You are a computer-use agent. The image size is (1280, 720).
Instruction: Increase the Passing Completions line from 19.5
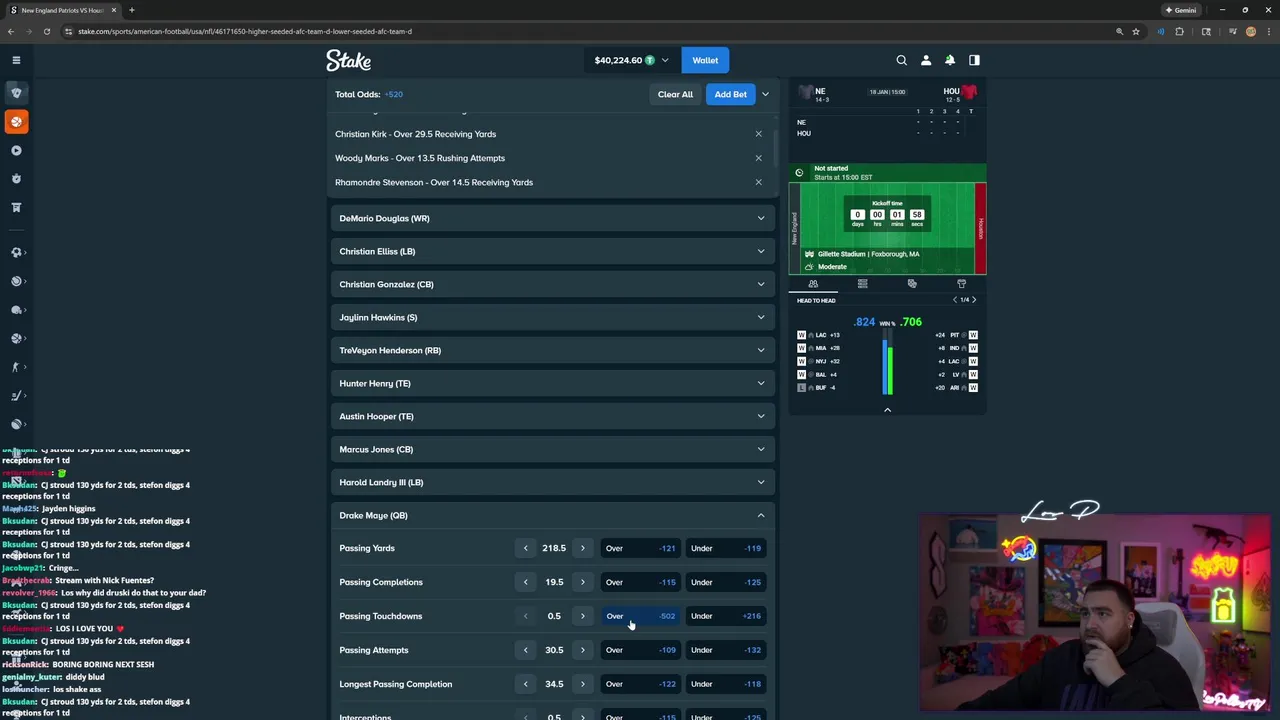click(x=582, y=582)
